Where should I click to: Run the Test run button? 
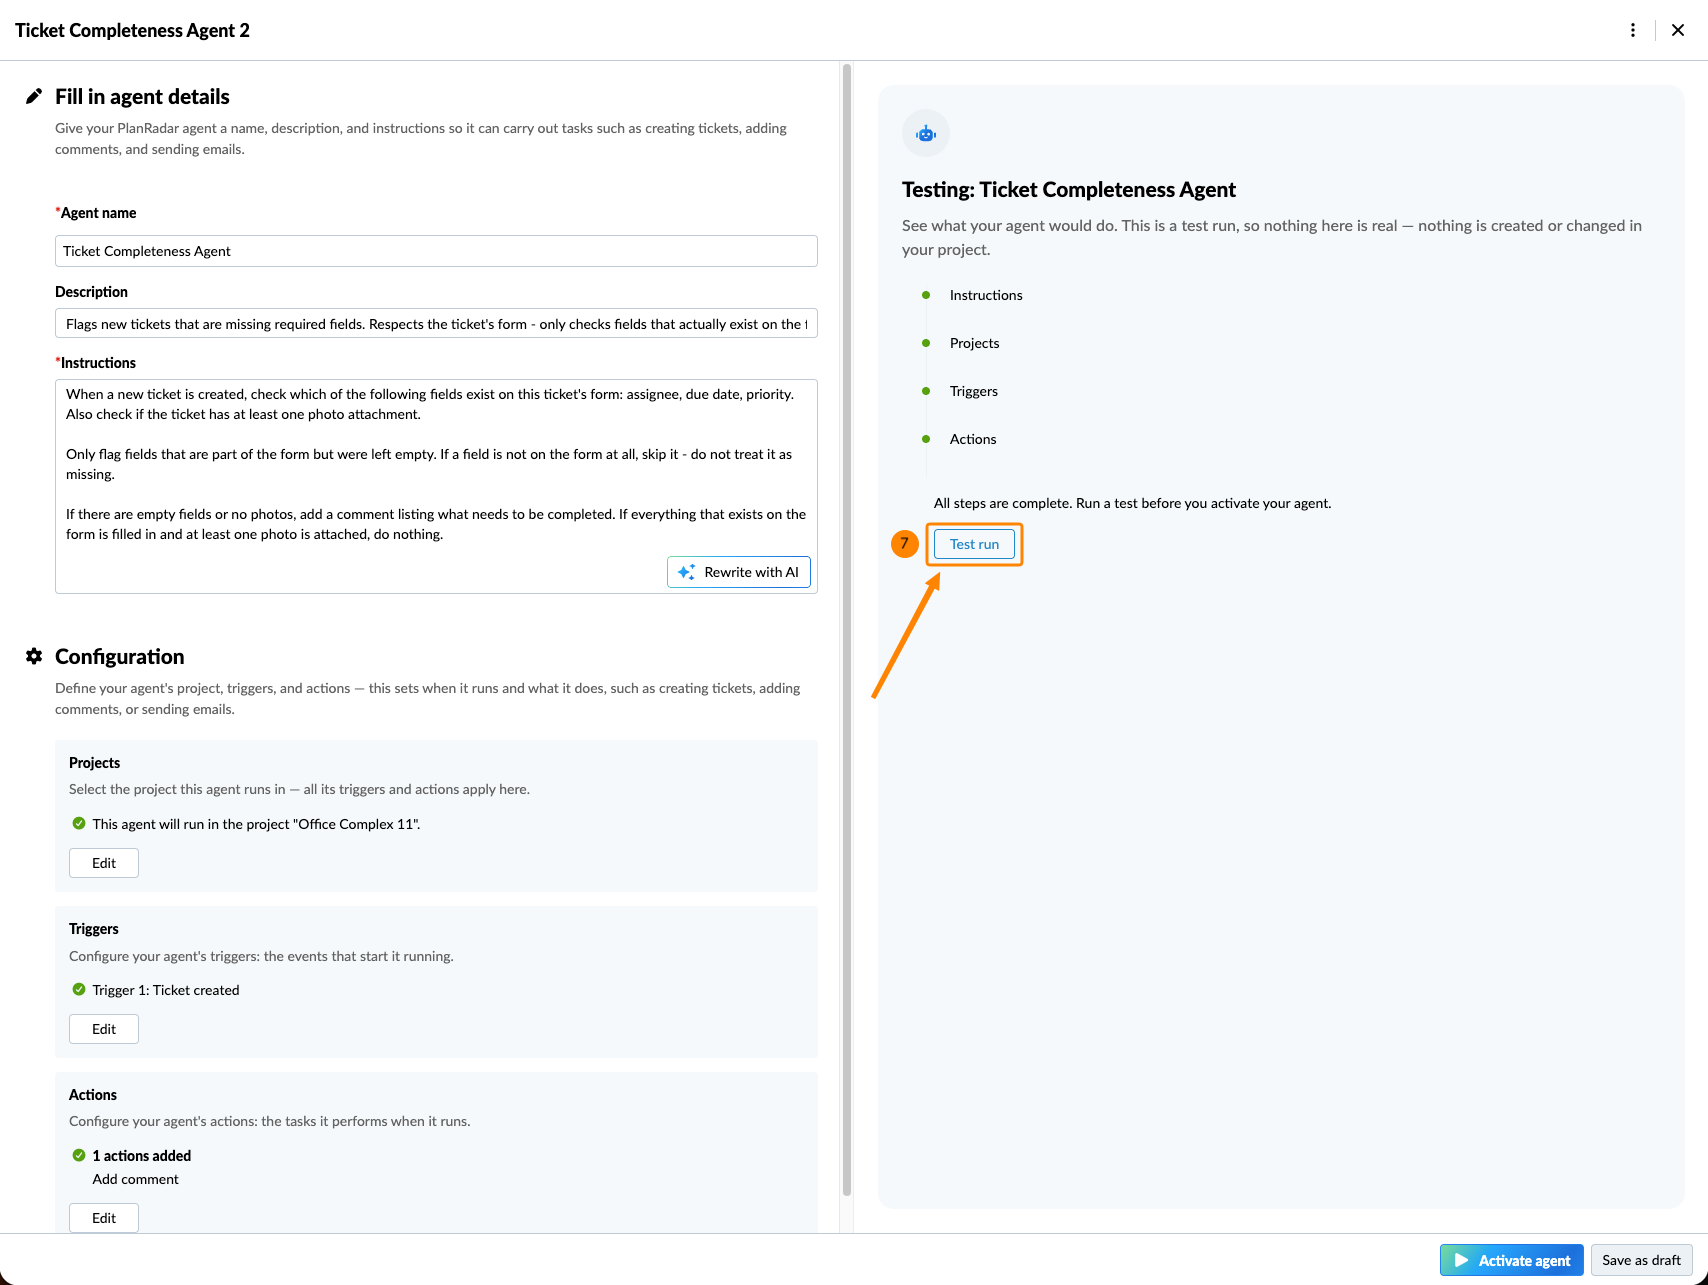tap(974, 544)
